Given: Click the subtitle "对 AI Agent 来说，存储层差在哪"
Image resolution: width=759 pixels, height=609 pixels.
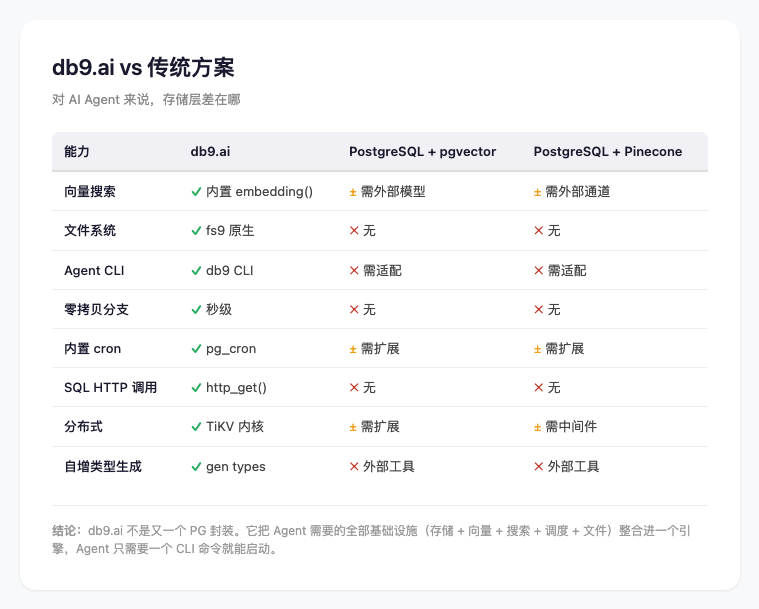Looking at the screenshot, I should (x=146, y=100).
